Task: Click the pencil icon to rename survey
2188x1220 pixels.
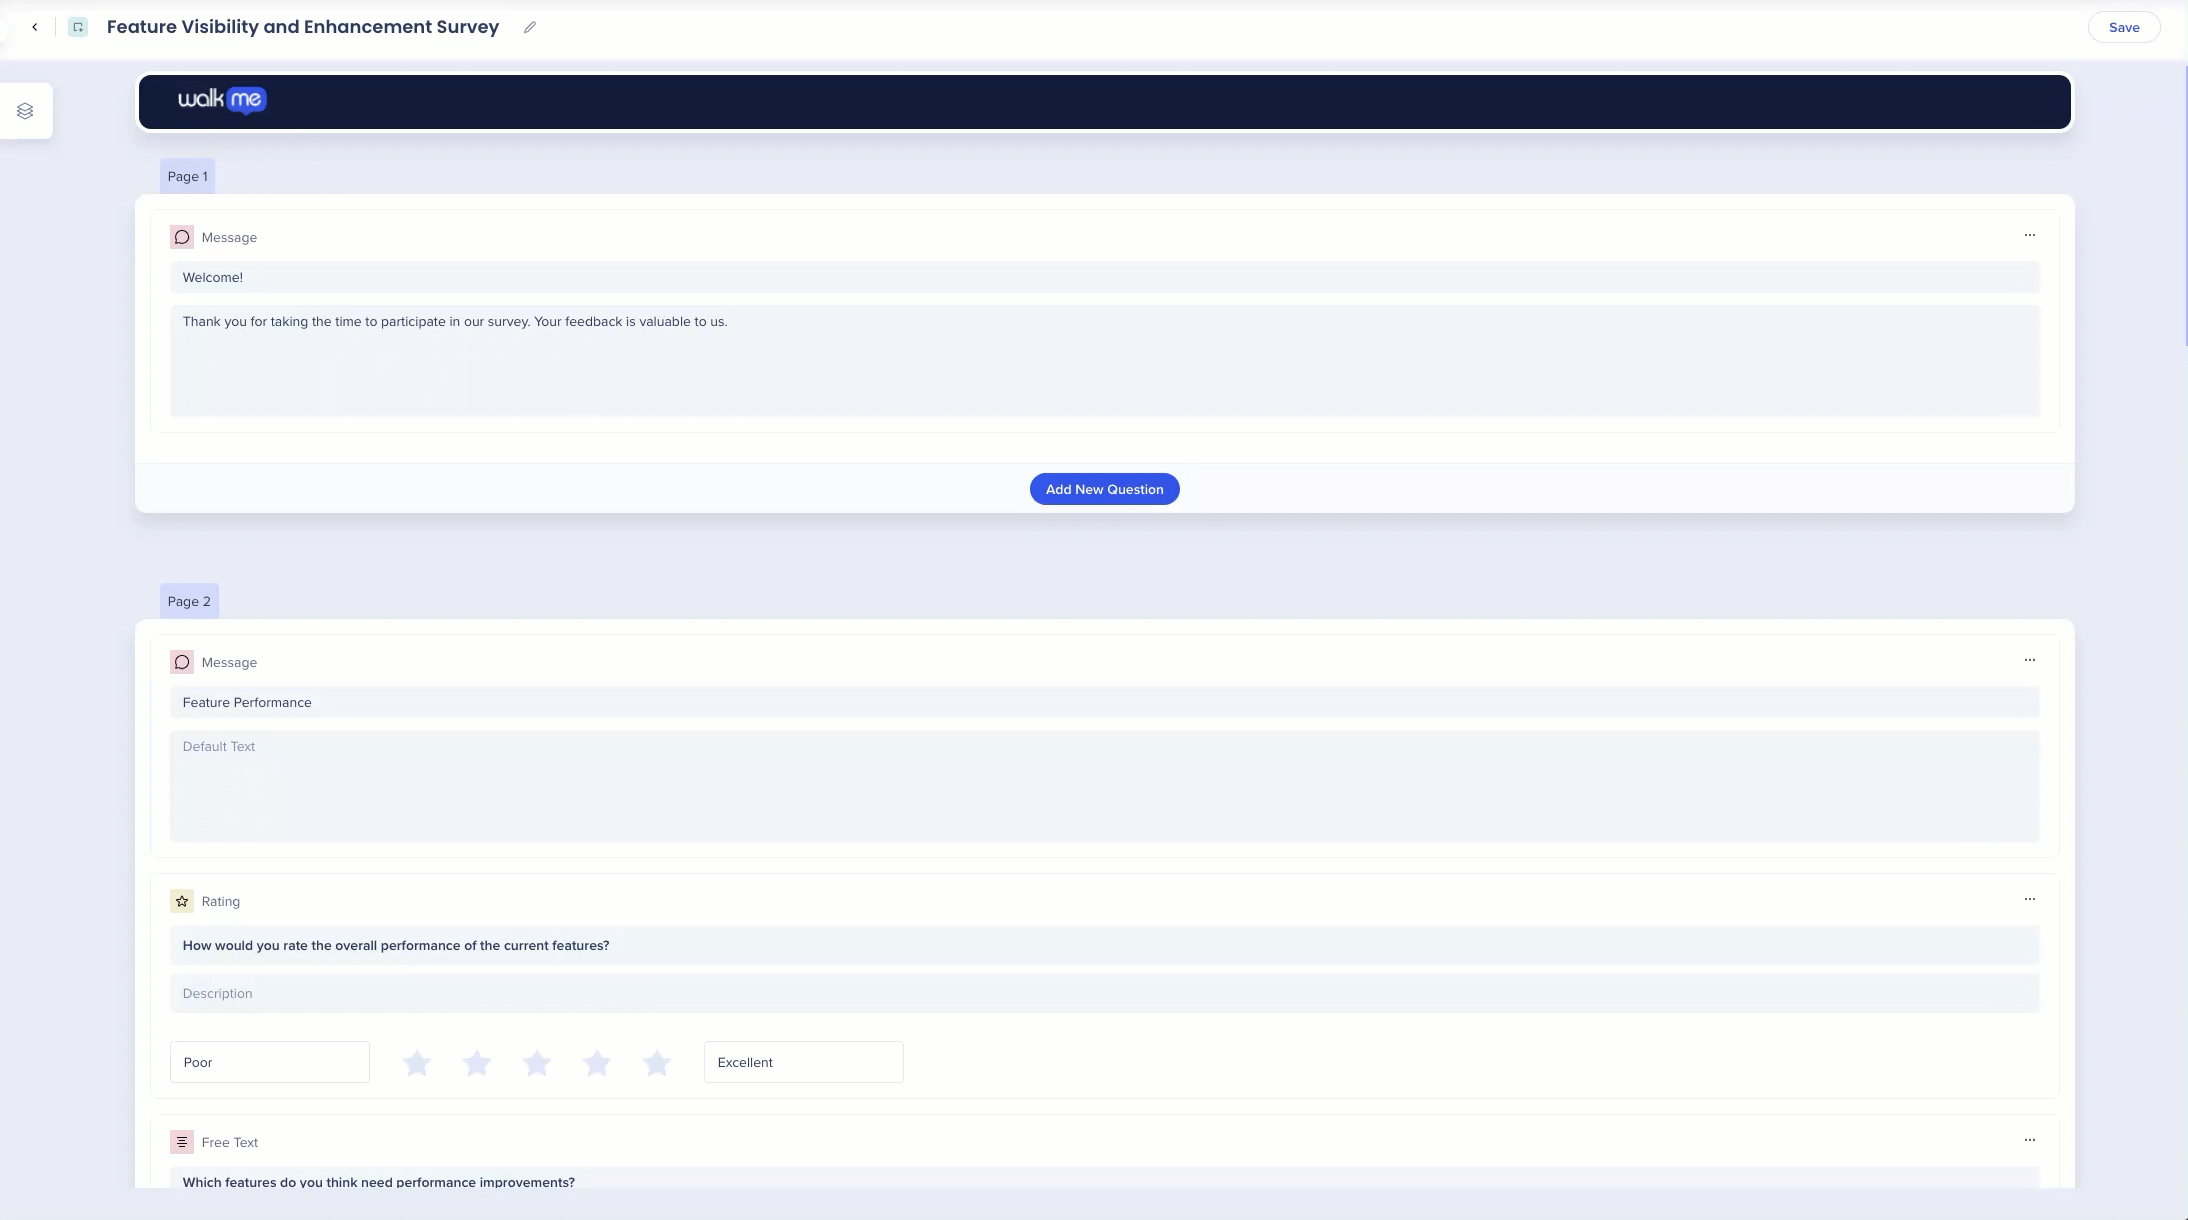Action: point(530,27)
